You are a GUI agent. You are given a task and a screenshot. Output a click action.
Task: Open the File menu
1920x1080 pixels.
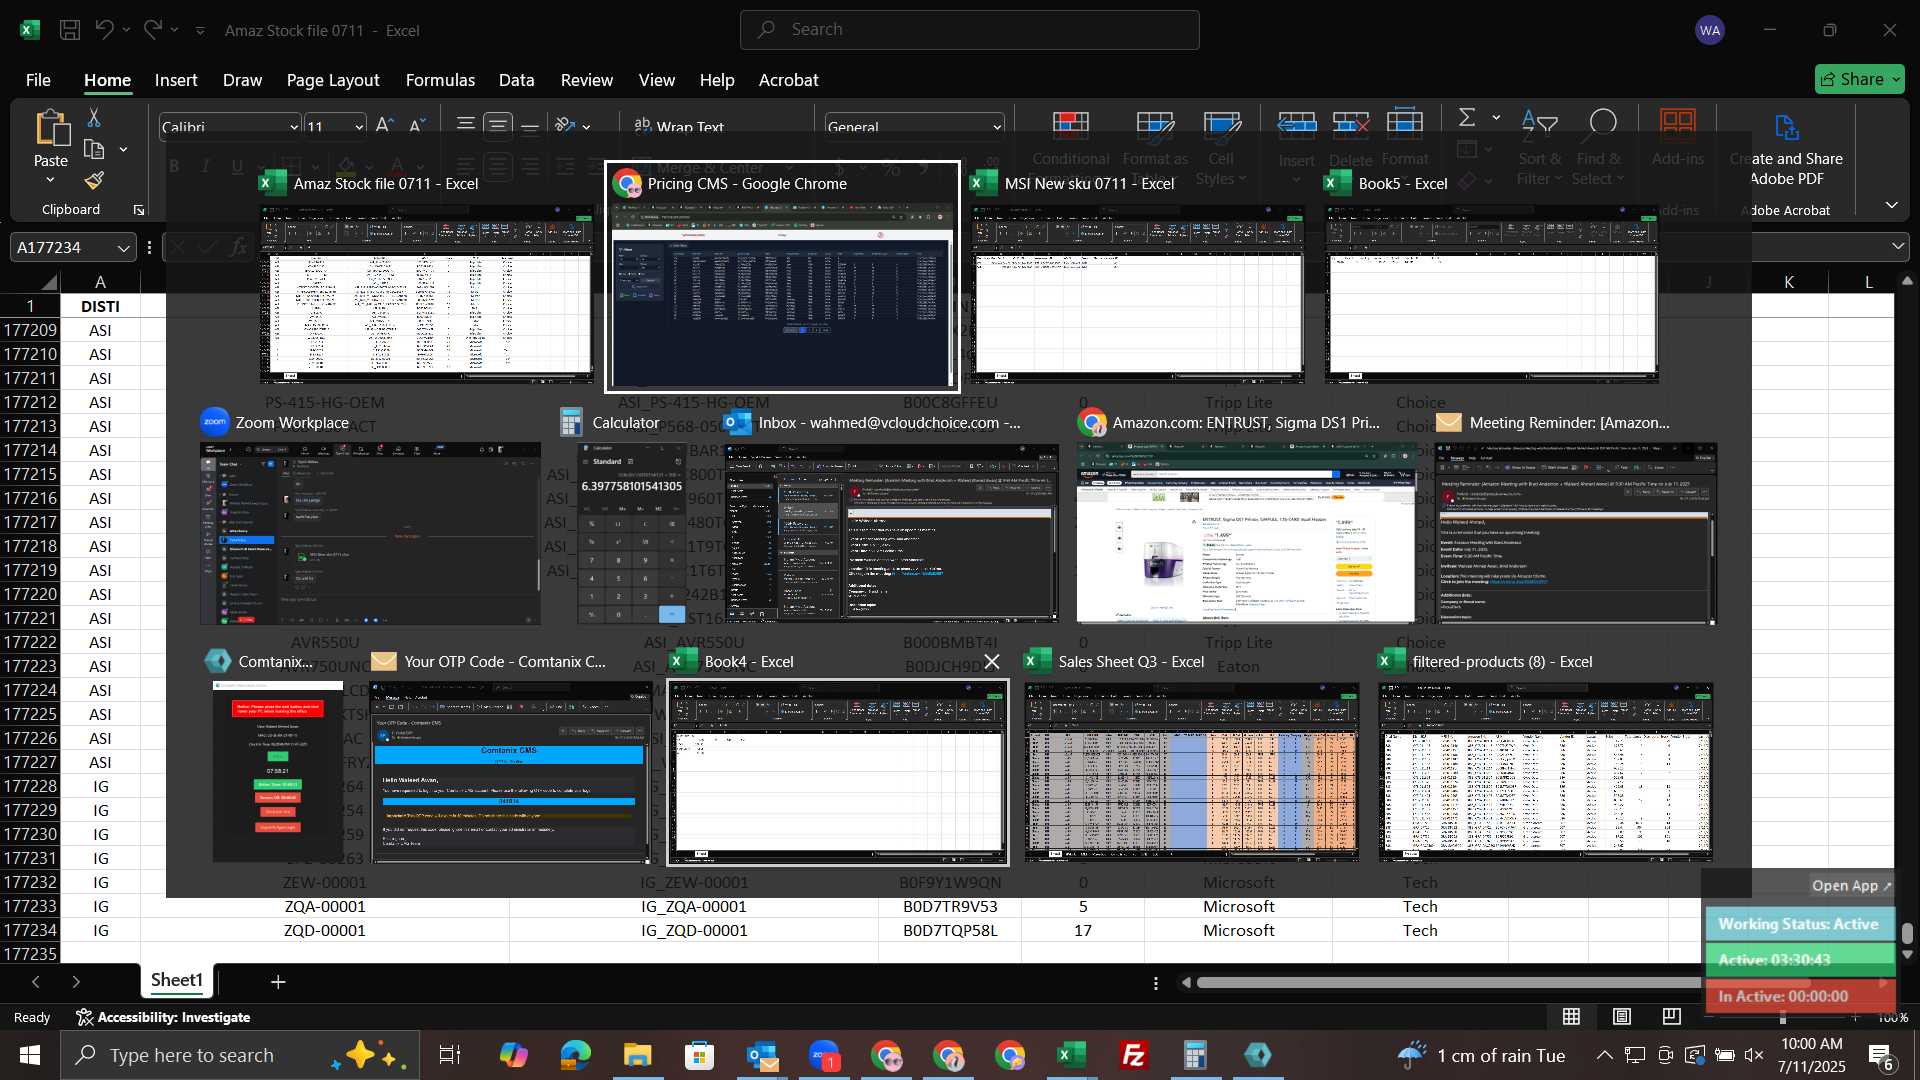[38, 80]
